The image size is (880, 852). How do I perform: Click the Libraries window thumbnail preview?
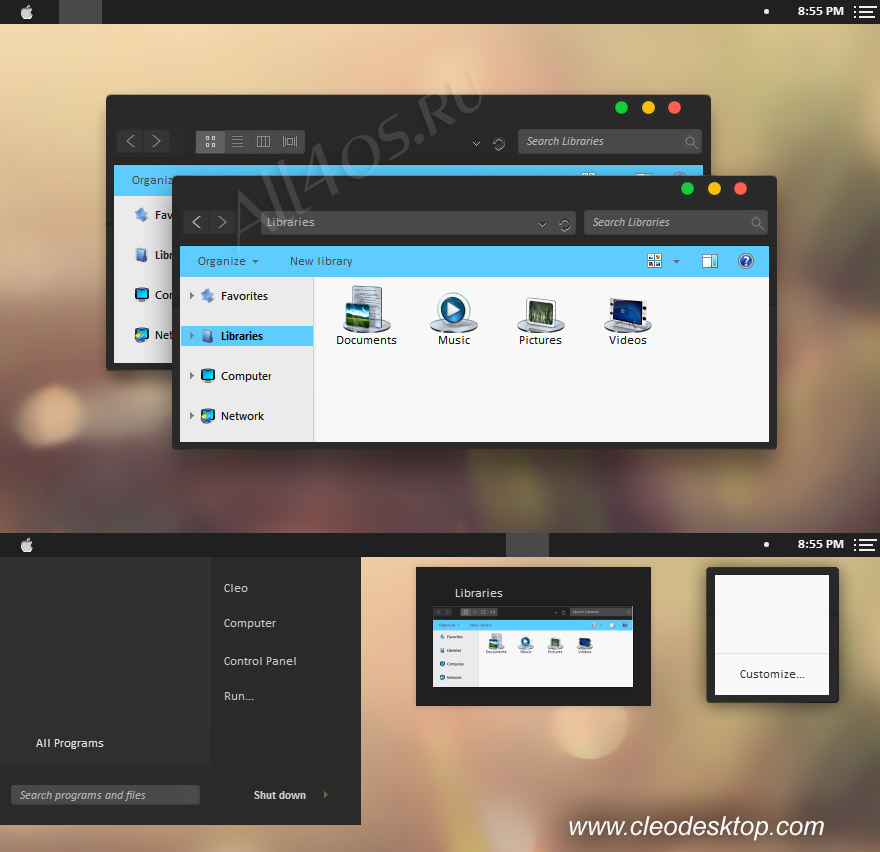coord(533,647)
